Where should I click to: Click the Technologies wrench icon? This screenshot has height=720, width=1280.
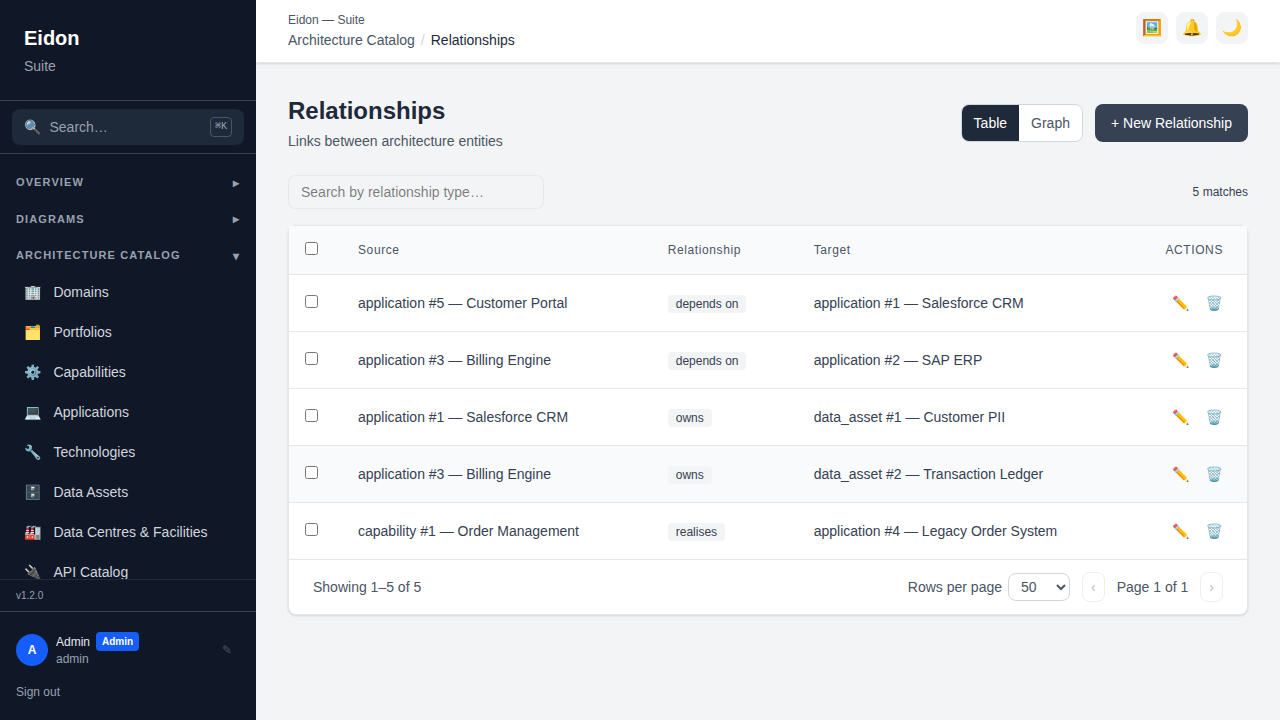click(x=33, y=452)
